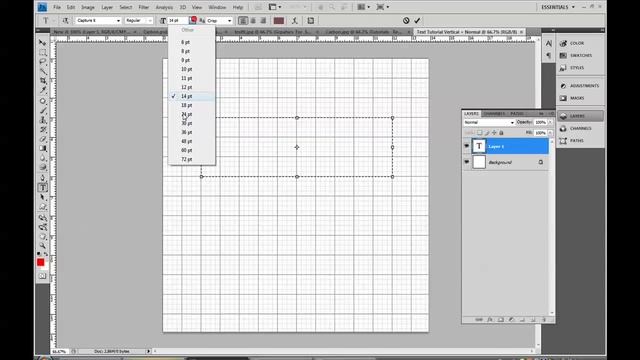The width and height of the screenshot is (640, 360).
Task: Enable right align text
Action: 263,20
